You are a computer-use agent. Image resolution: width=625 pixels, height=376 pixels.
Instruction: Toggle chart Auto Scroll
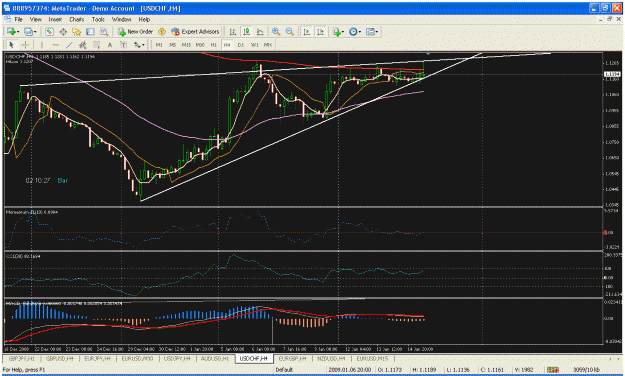(306, 31)
